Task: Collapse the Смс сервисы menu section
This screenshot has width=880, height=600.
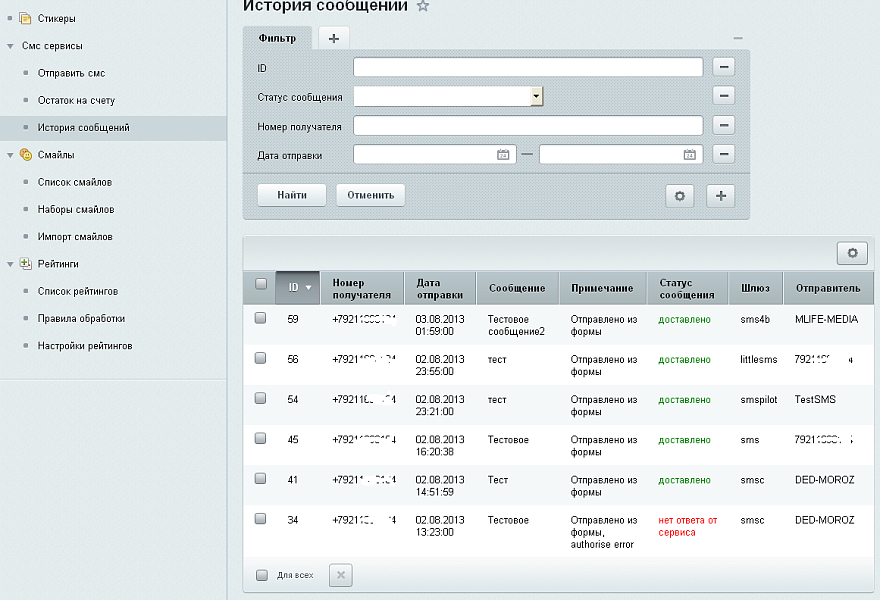Action: (x=10, y=46)
